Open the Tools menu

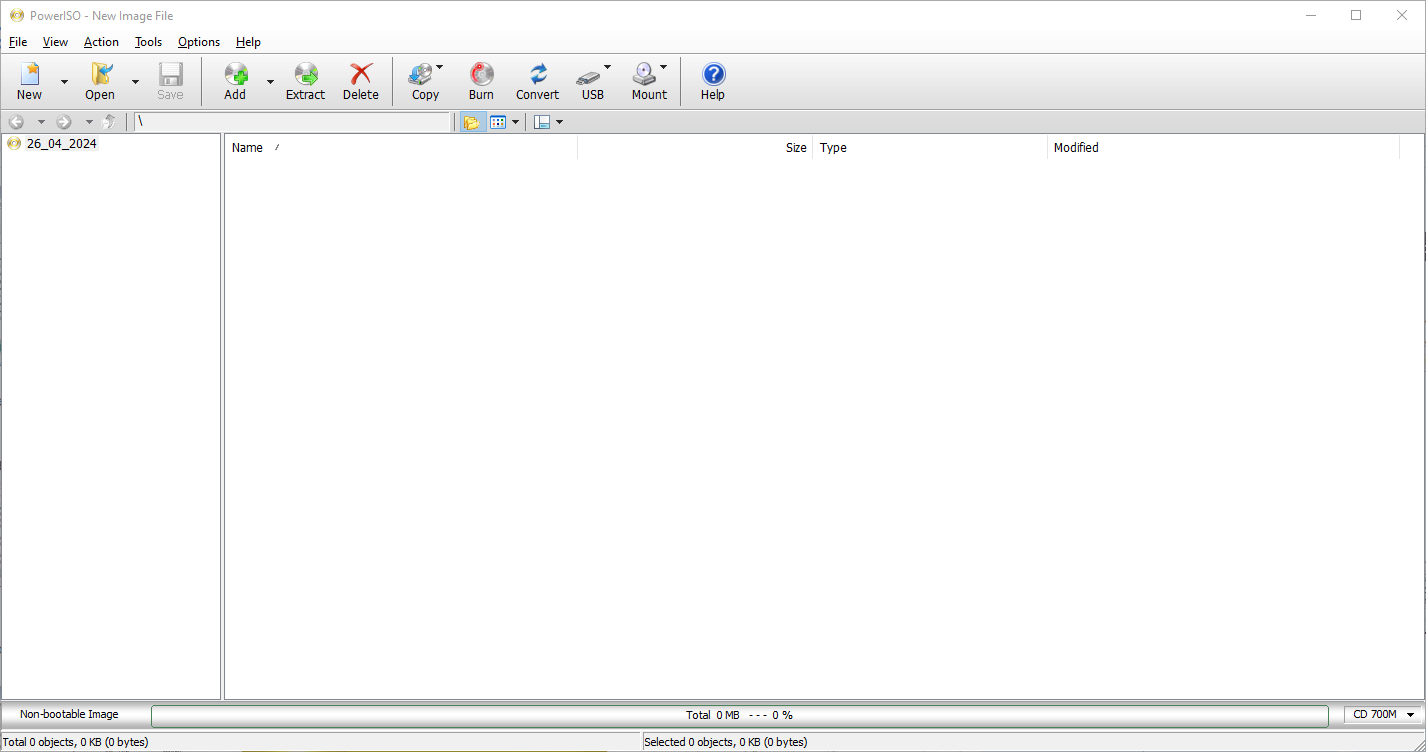[x=148, y=42]
